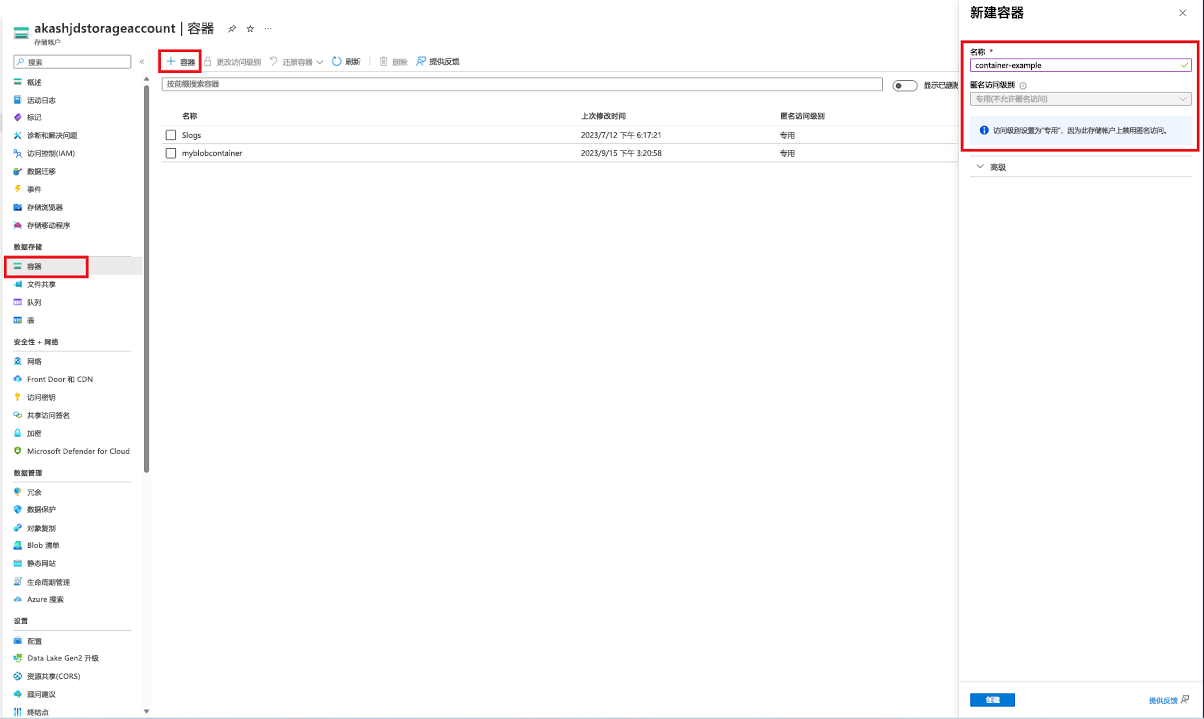The height and width of the screenshot is (719, 1204).
Task: Open 数据保护 data protection in sidebar
Action: [41, 509]
